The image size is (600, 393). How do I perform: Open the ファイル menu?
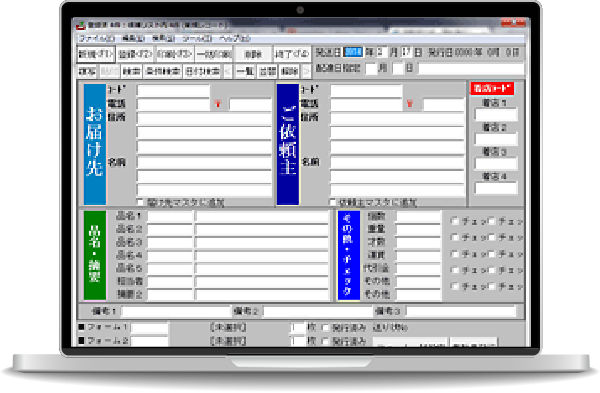pyautogui.click(x=97, y=39)
